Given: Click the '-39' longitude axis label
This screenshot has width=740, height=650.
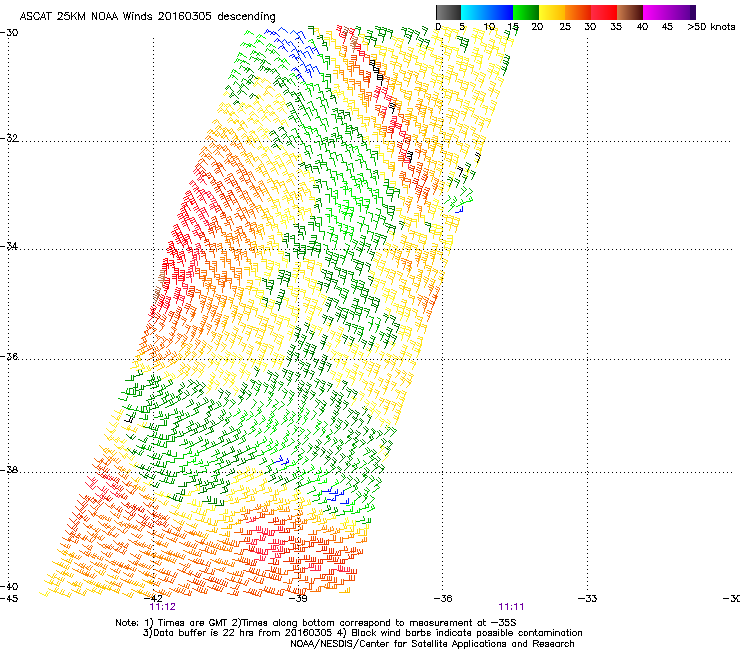Looking at the screenshot, I should pyautogui.click(x=298, y=599).
